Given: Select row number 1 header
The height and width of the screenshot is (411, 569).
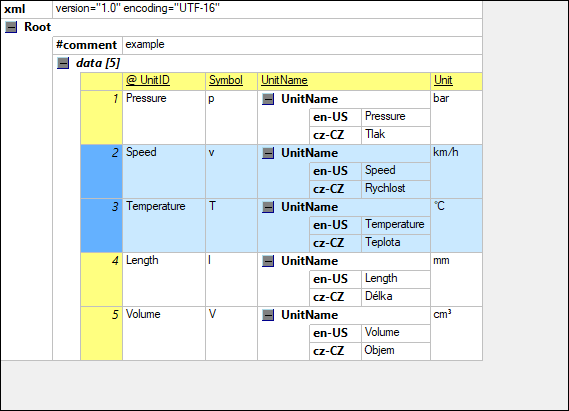Looking at the screenshot, I should pyautogui.click(x=102, y=118).
